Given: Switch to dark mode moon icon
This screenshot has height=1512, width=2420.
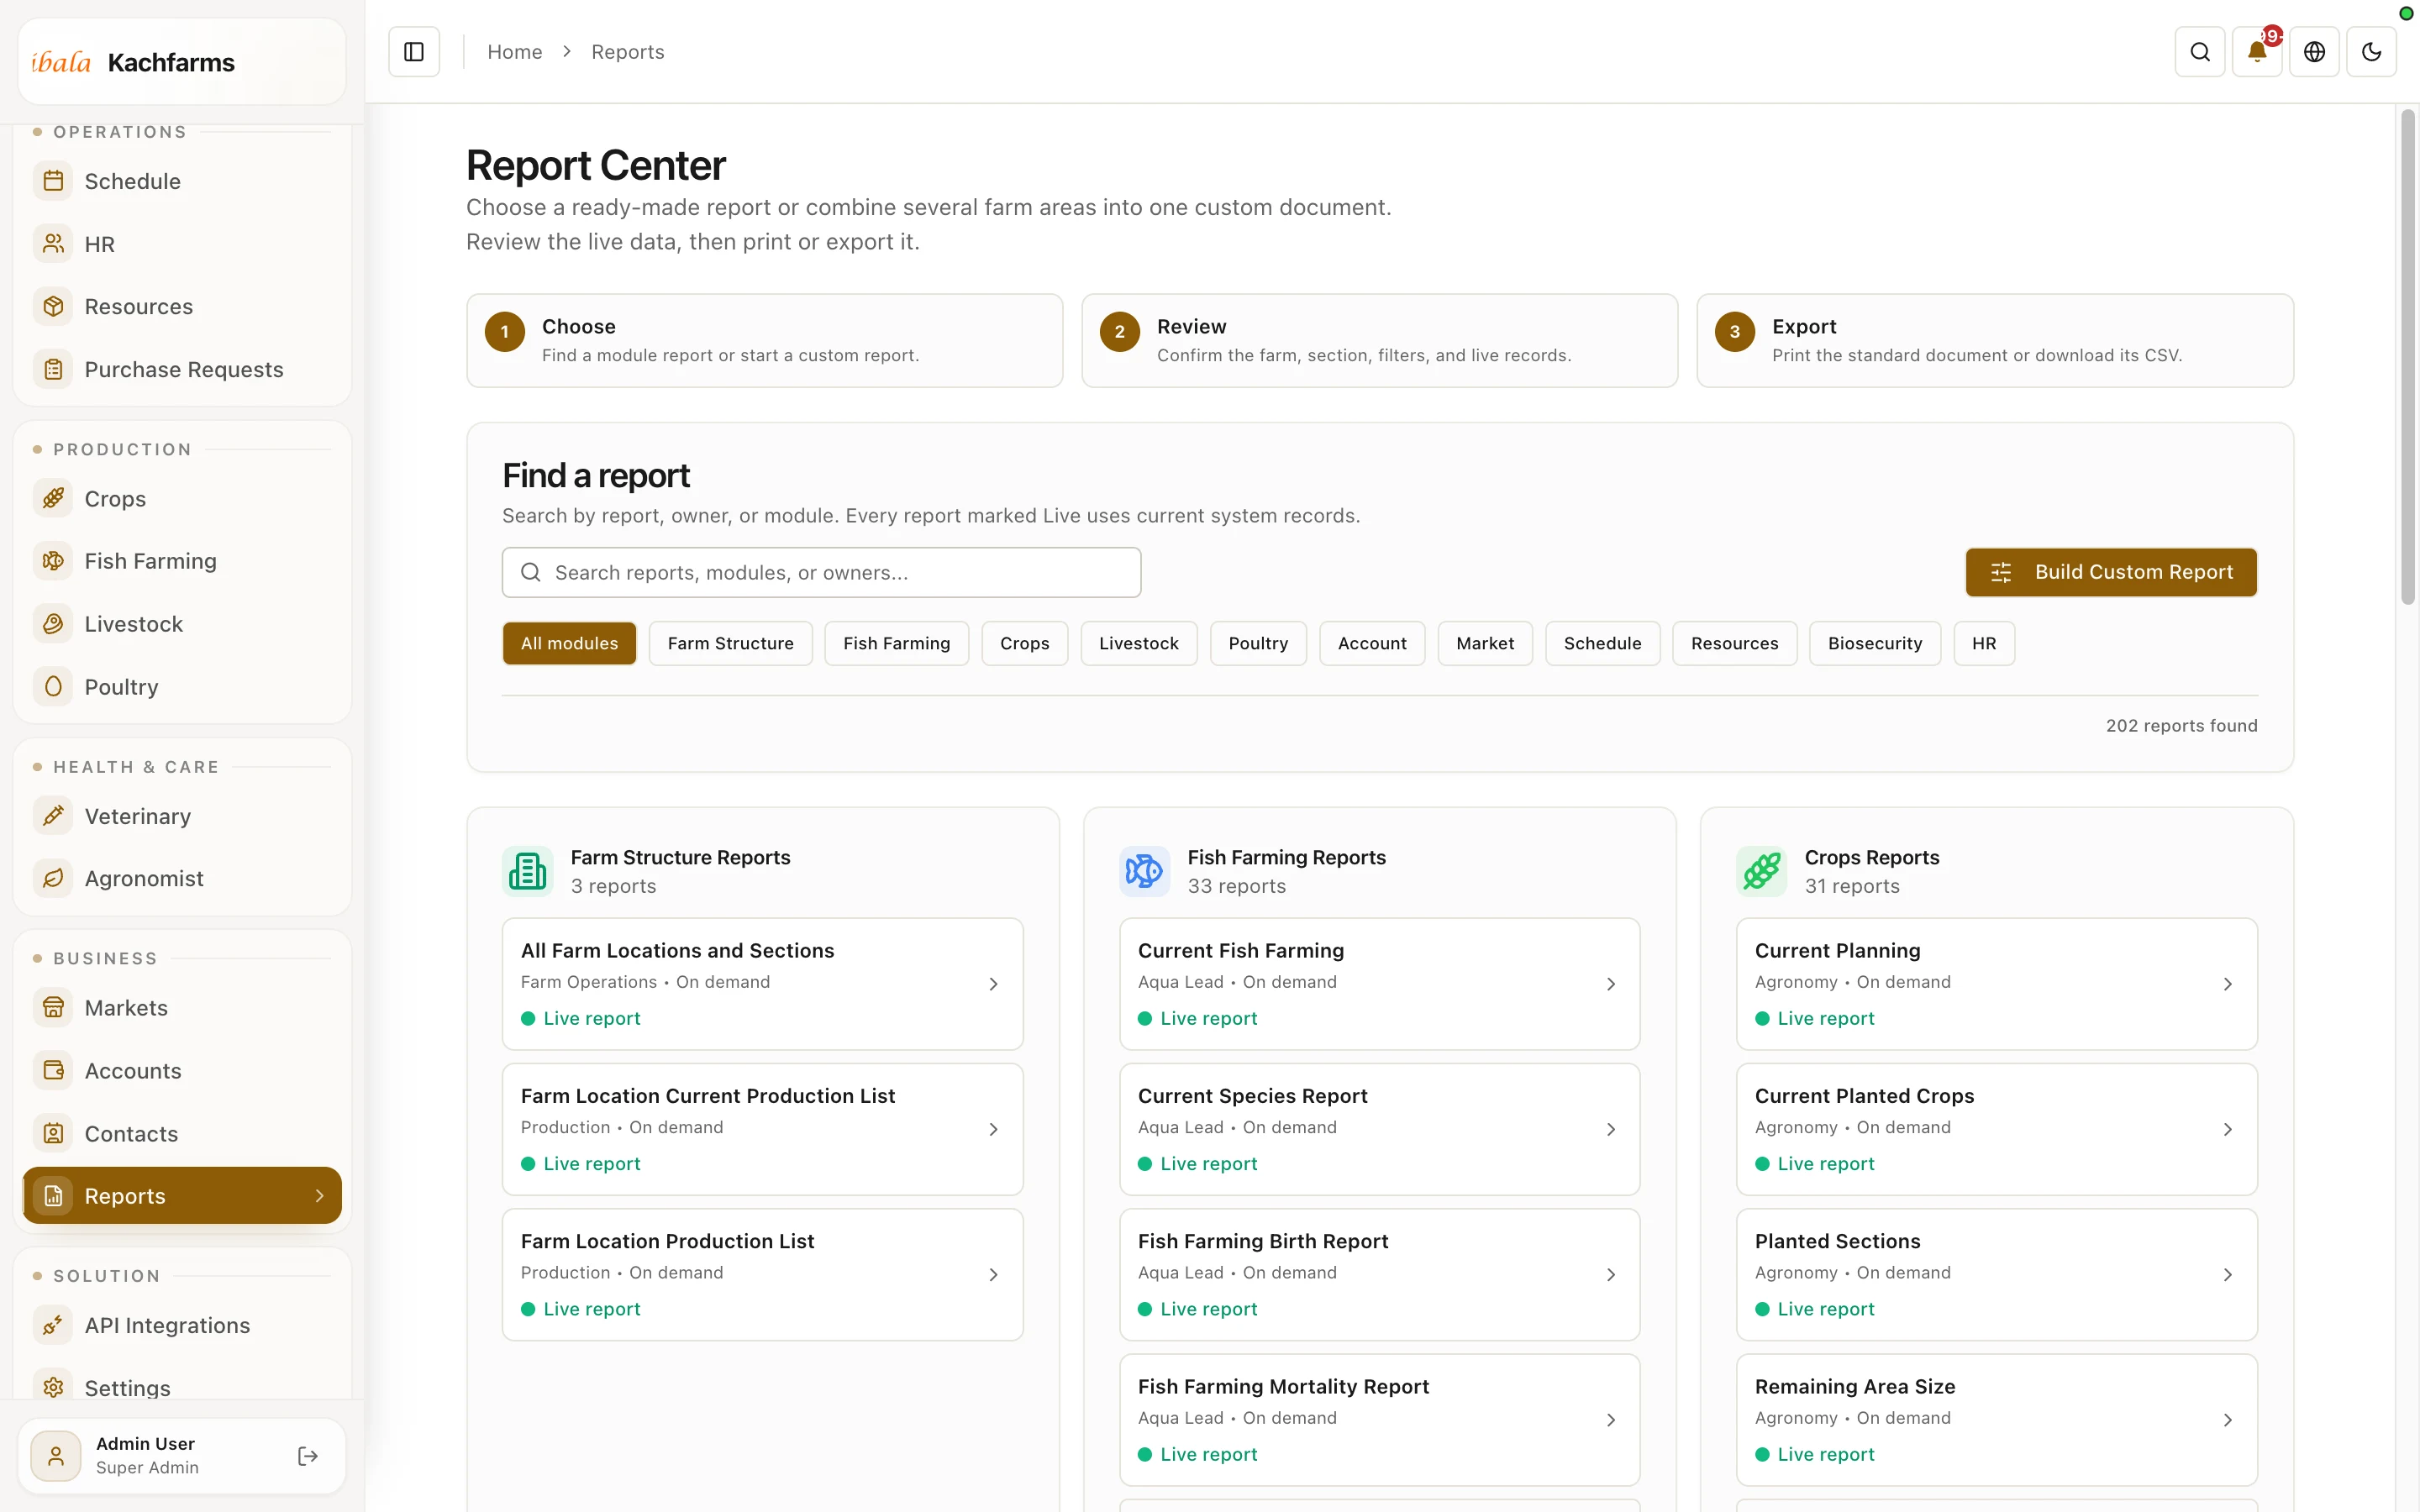Looking at the screenshot, I should tap(2371, 52).
